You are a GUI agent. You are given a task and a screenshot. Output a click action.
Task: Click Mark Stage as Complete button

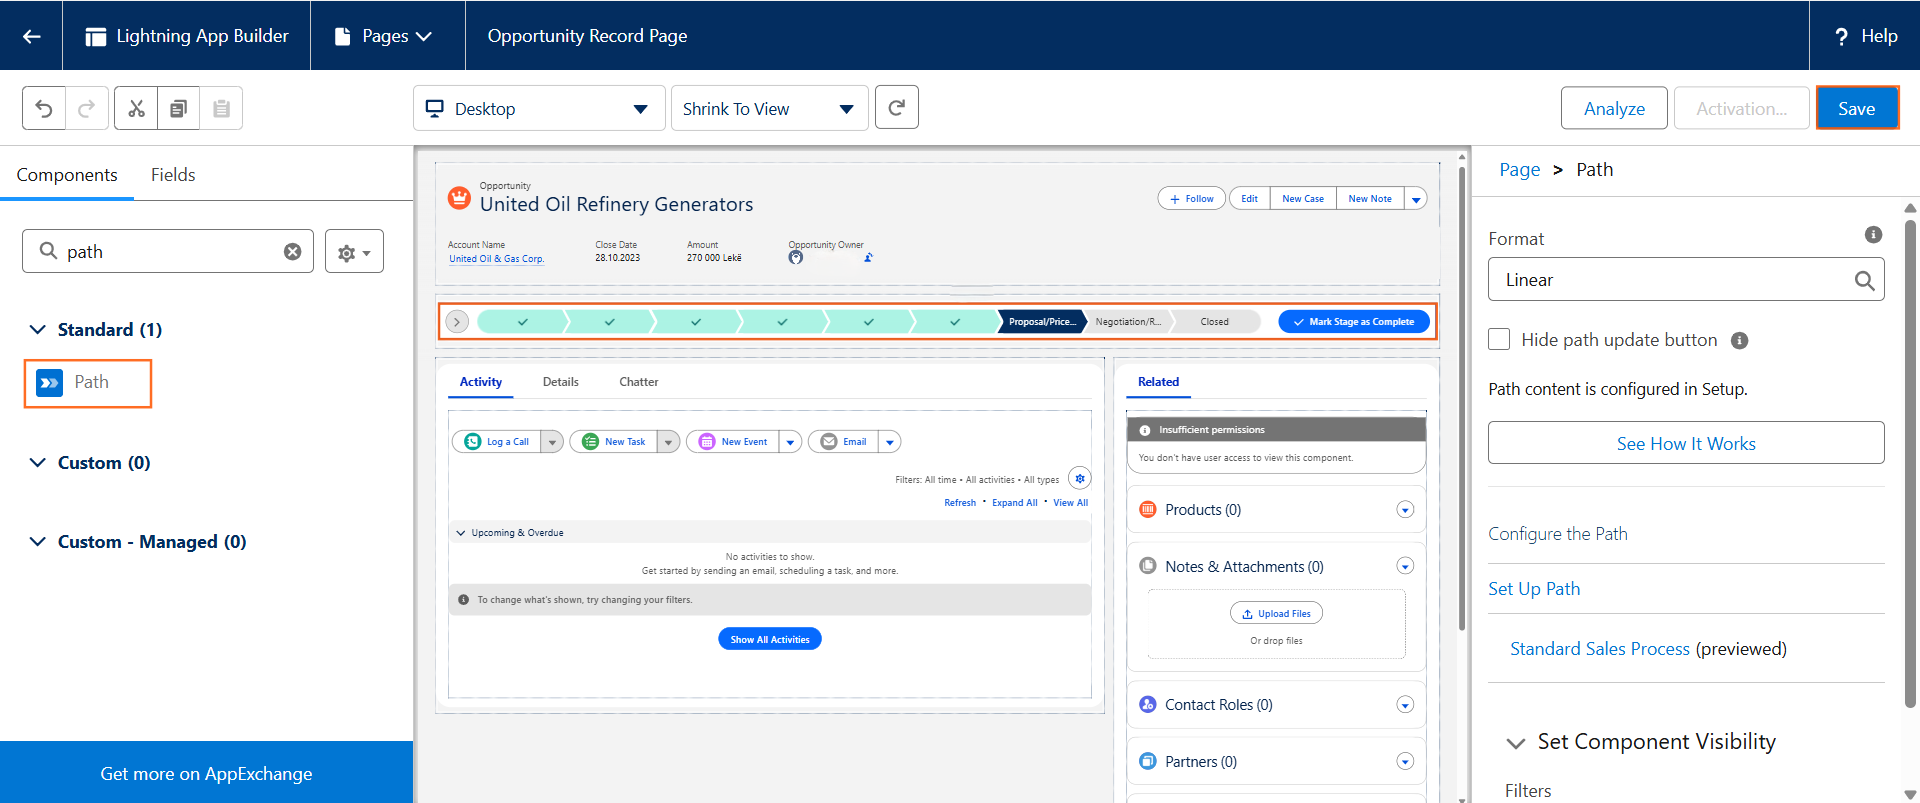[1354, 322]
